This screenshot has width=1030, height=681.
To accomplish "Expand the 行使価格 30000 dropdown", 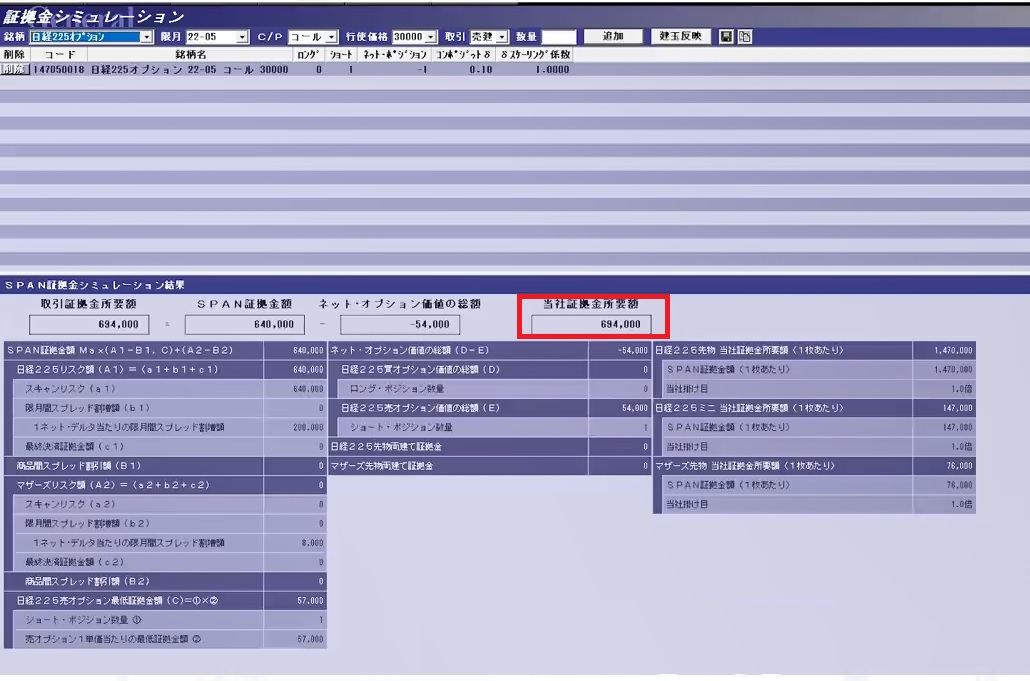I will coord(431,37).
